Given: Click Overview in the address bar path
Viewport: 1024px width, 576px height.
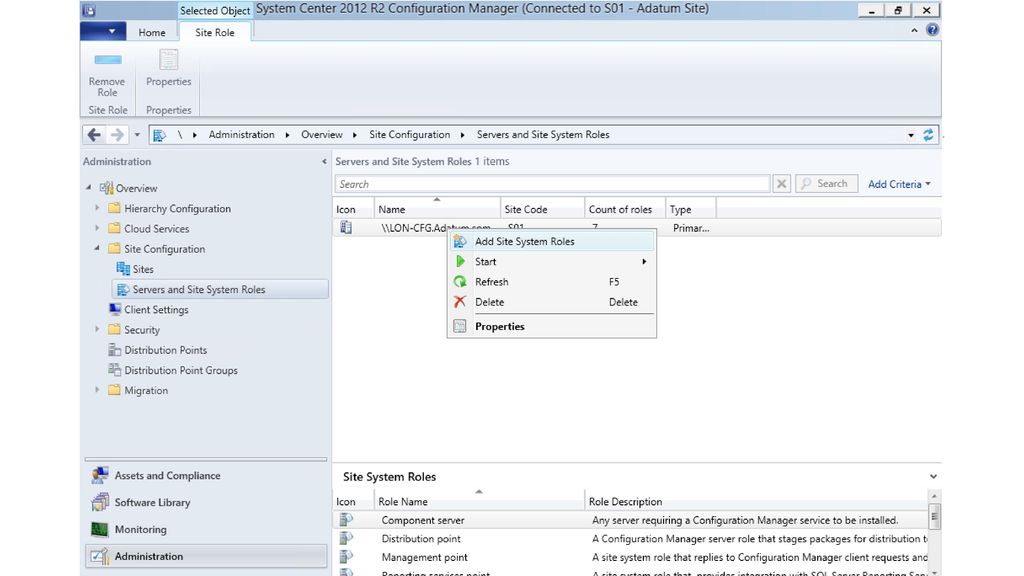Looking at the screenshot, I should pyautogui.click(x=321, y=135).
